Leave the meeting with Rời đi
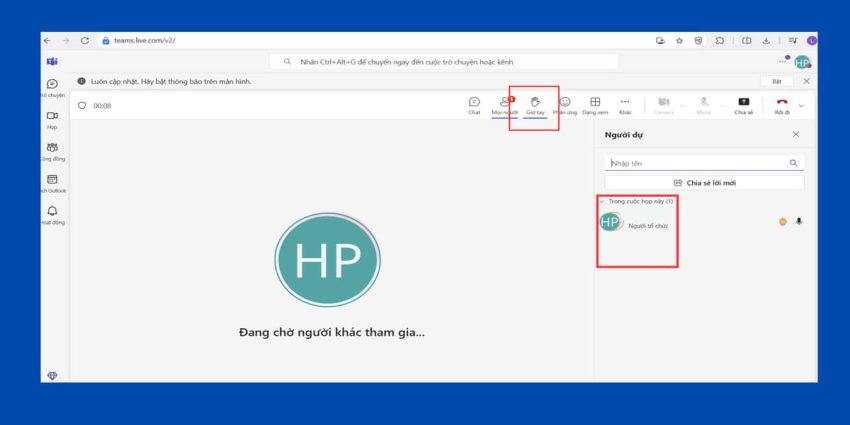This screenshot has width=850, height=425. point(782,105)
